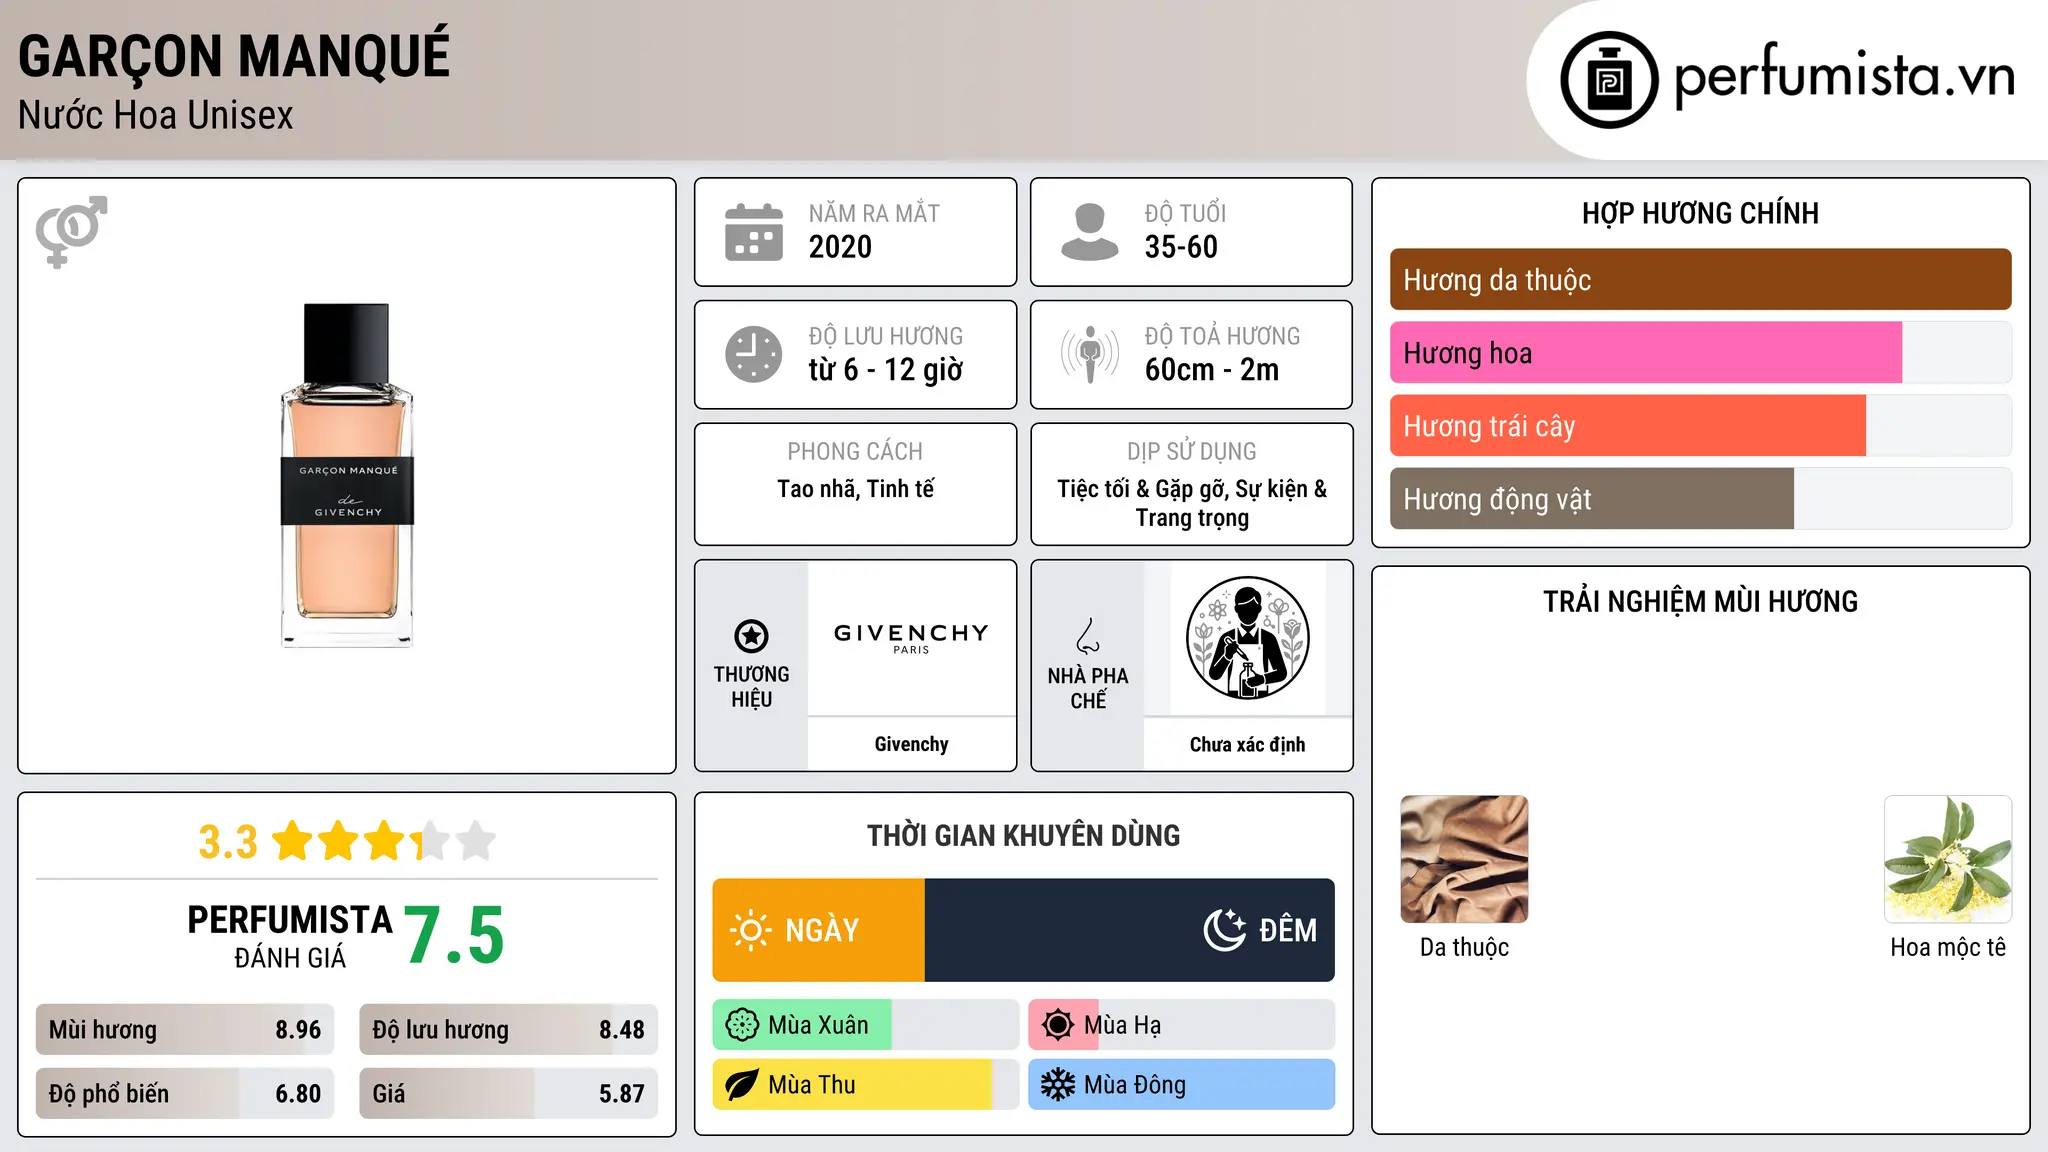Select the Hương da thuộc accord bar
Image resolution: width=2048 pixels, height=1152 pixels.
(x=1700, y=280)
